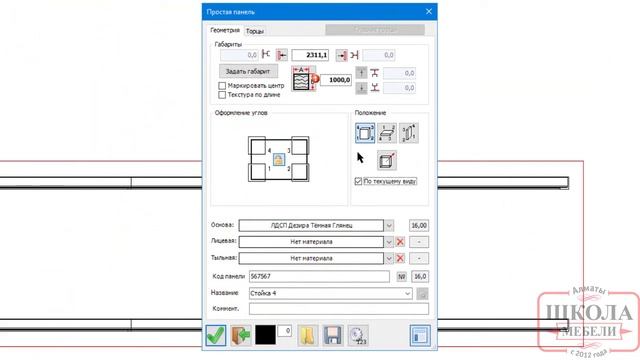This screenshot has height=360, width=640.
Task: Save panel settings with the floppy disk icon
Action: [333, 335]
